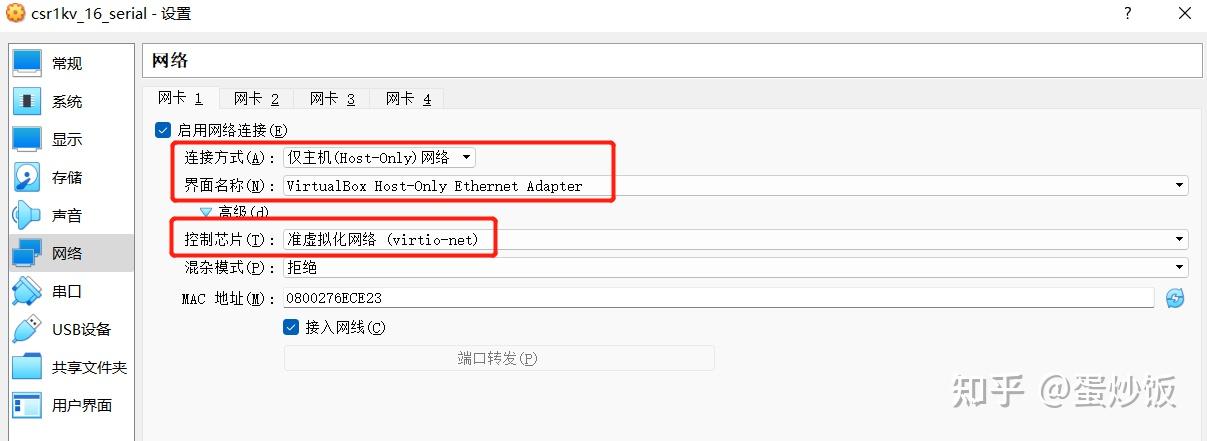Select the 串口 (Serial port) icon
The height and width of the screenshot is (441, 1207).
point(27,291)
